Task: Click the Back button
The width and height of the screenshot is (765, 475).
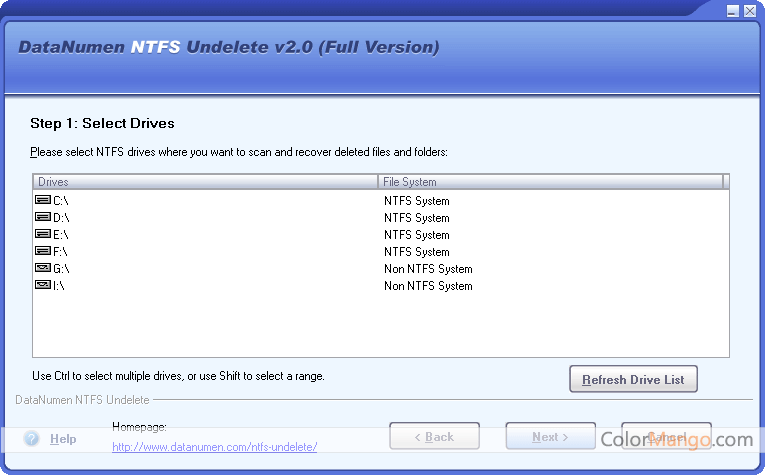Action: point(434,437)
